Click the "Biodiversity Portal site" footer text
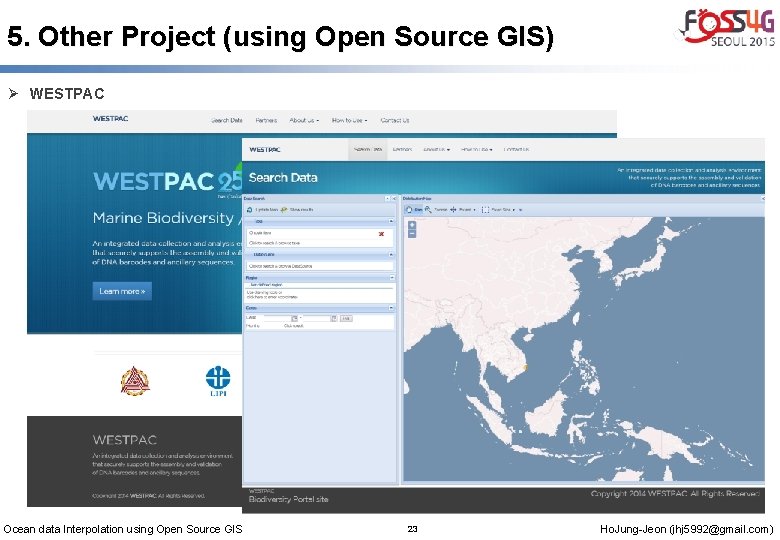Image resolution: width=780 pixels, height=540 pixels. point(289,499)
